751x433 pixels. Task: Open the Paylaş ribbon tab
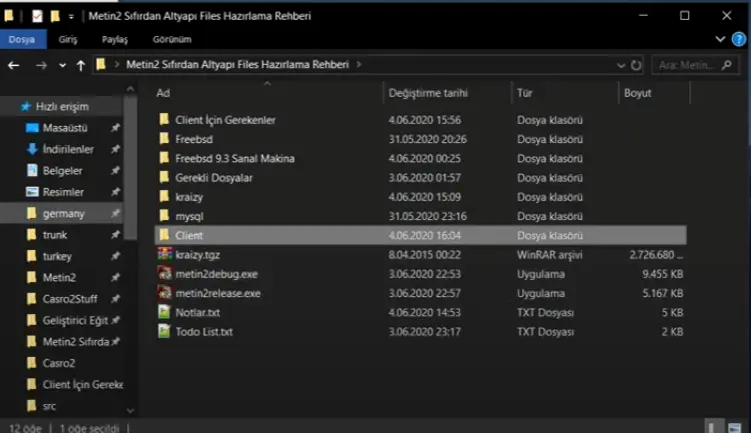115,39
